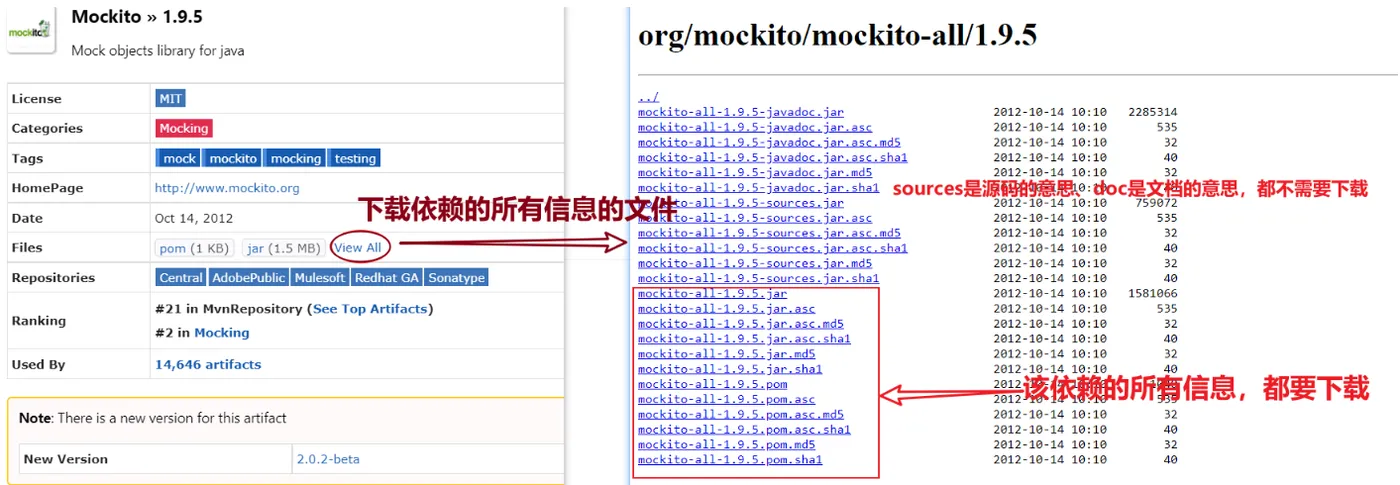This screenshot has width=1400, height=485.
Task: Click the 'mock' tag
Action: click(x=179, y=158)
